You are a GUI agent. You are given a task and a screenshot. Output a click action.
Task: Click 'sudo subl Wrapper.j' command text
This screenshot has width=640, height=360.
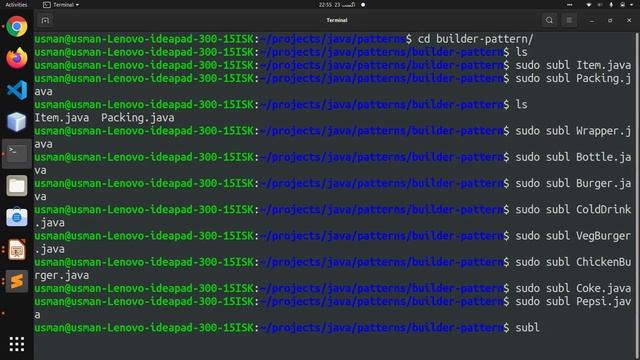573,131
